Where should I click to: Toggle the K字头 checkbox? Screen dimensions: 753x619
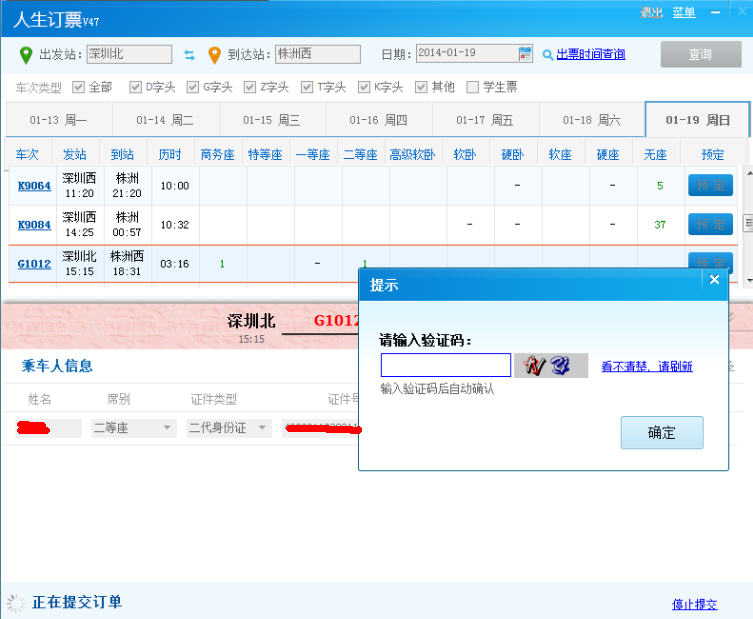click(x=364, y=87)
